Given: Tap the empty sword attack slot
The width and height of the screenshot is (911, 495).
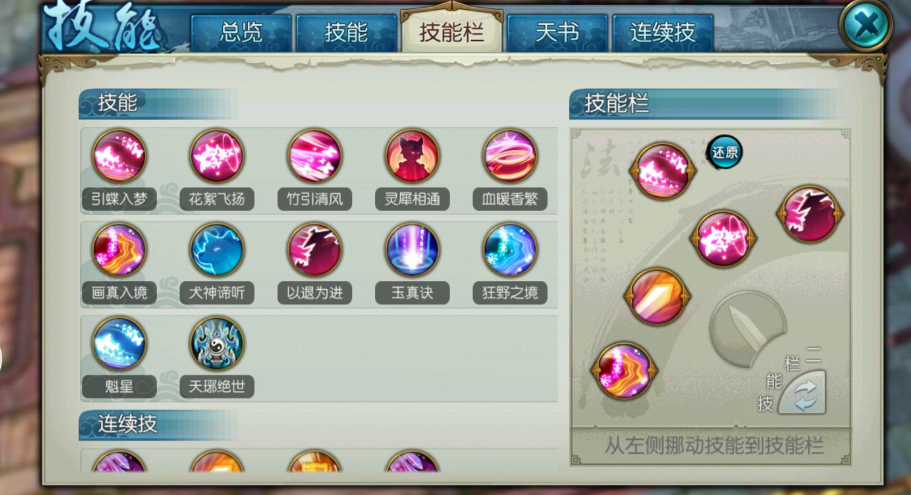Looking at the screenshot, I should pyautogui.click(x=748, y=329).
